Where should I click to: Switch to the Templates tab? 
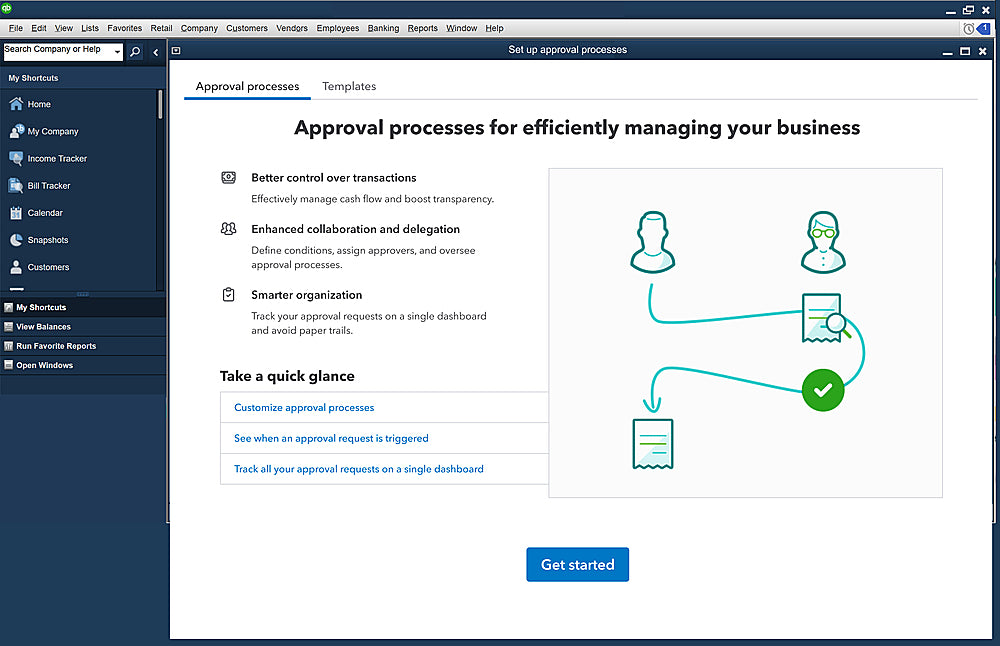pos(349,87)
